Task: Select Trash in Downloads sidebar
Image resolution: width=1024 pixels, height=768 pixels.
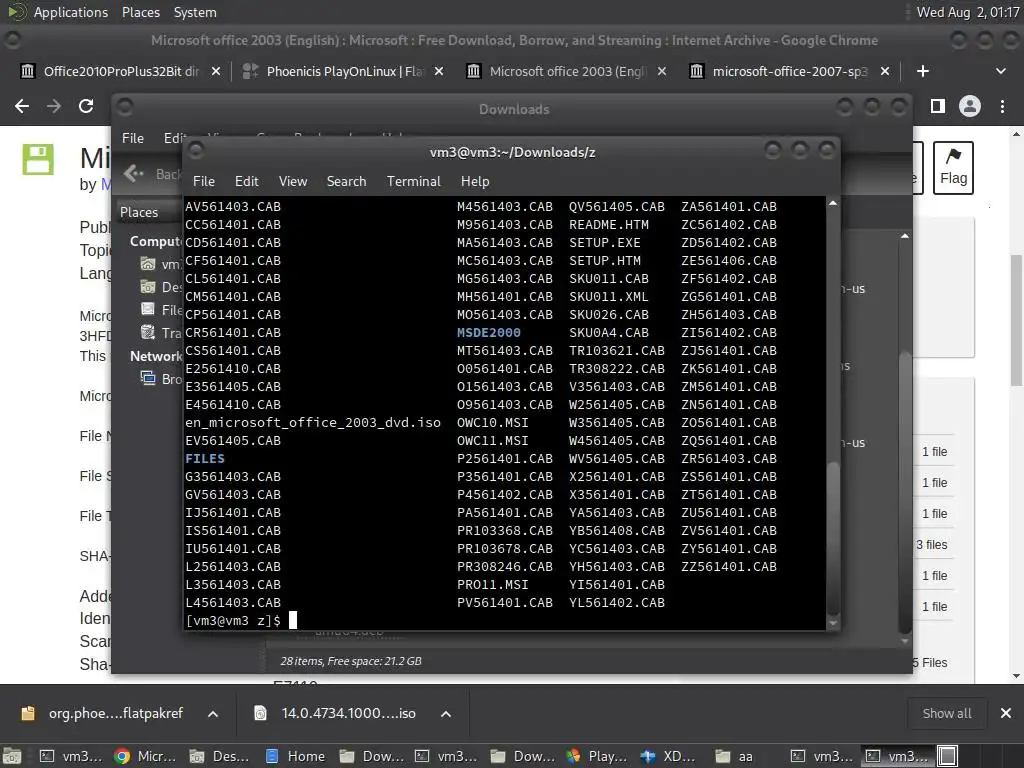Action: (x=161, y=333)
